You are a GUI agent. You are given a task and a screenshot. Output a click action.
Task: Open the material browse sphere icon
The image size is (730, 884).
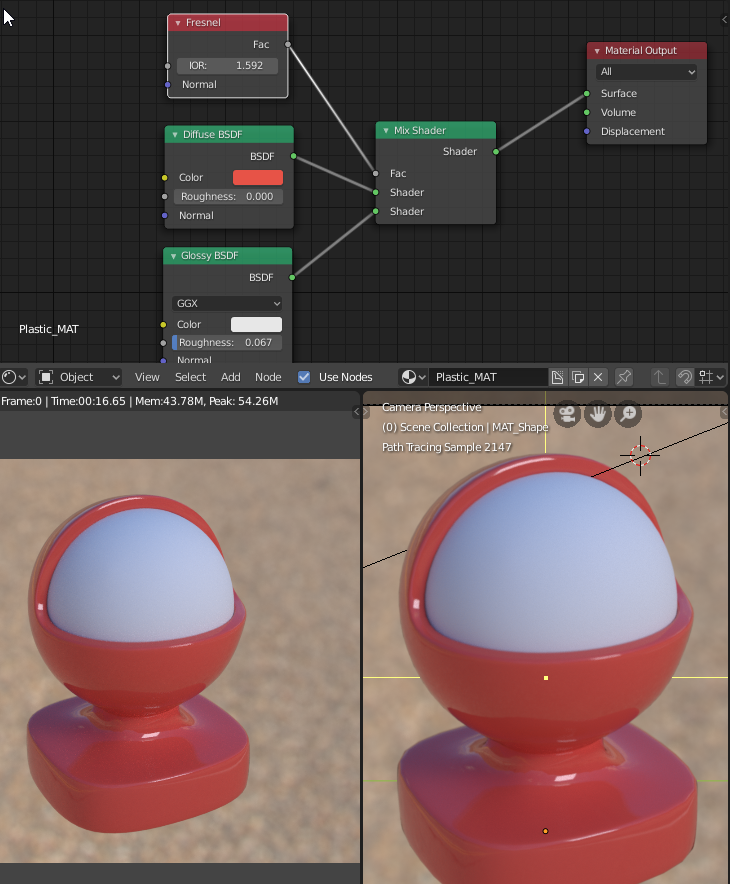[x=413, y=377]
